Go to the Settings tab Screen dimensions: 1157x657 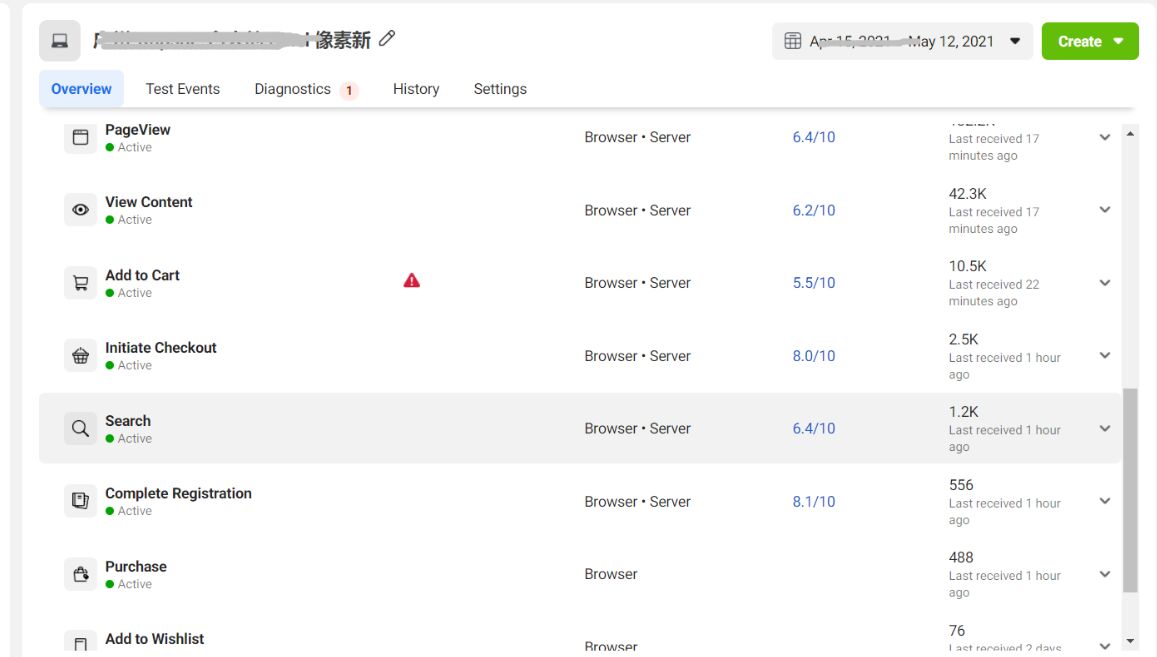pos(500,89)
